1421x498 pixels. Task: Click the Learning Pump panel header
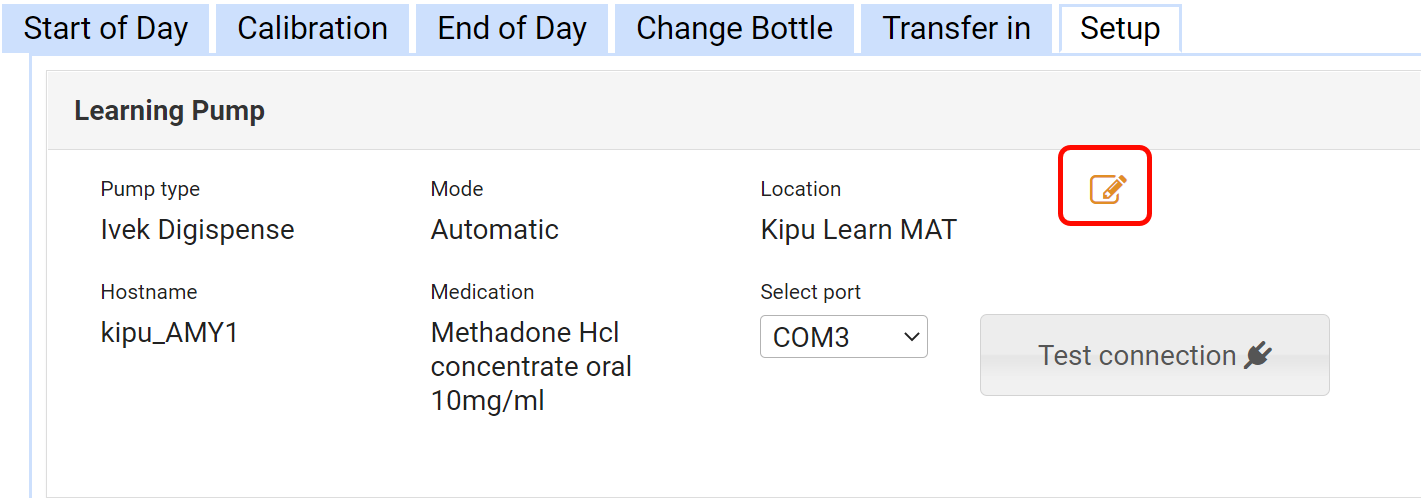tap(170, 110)
